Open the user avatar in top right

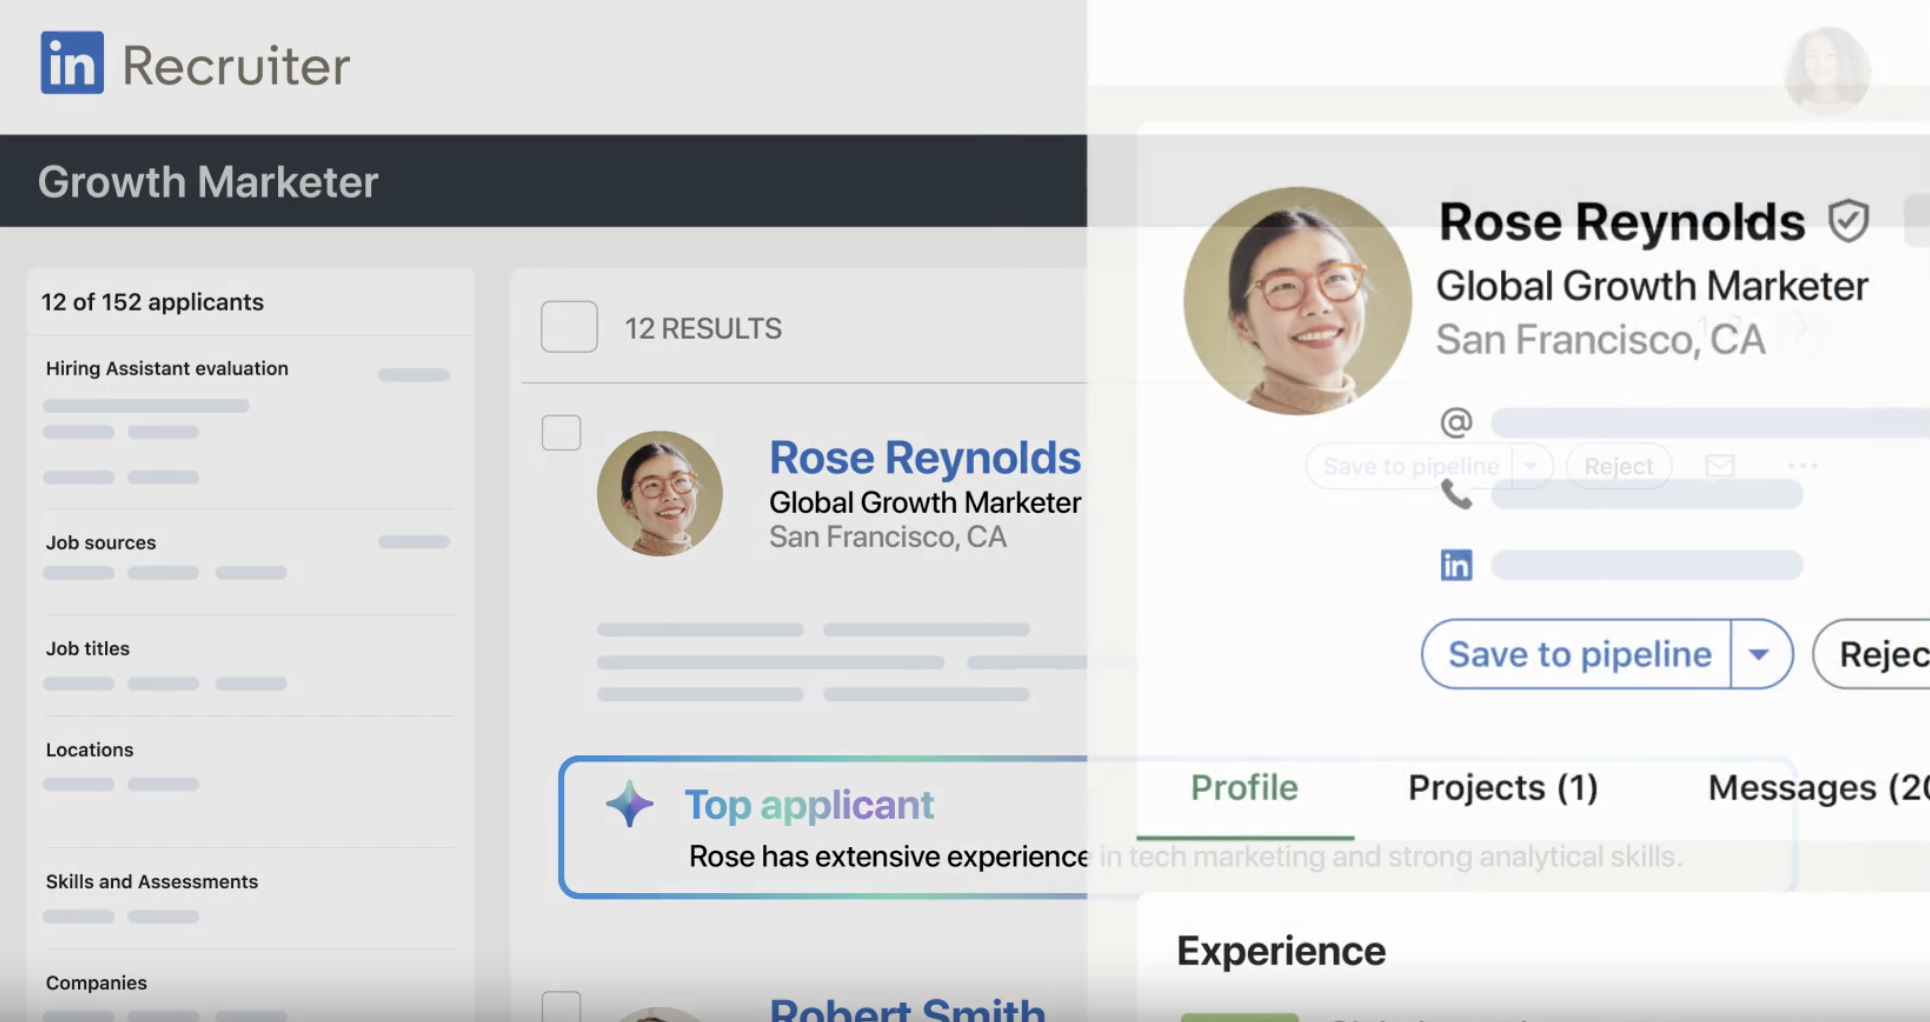pyautogui.click(x=1827, y=69)
